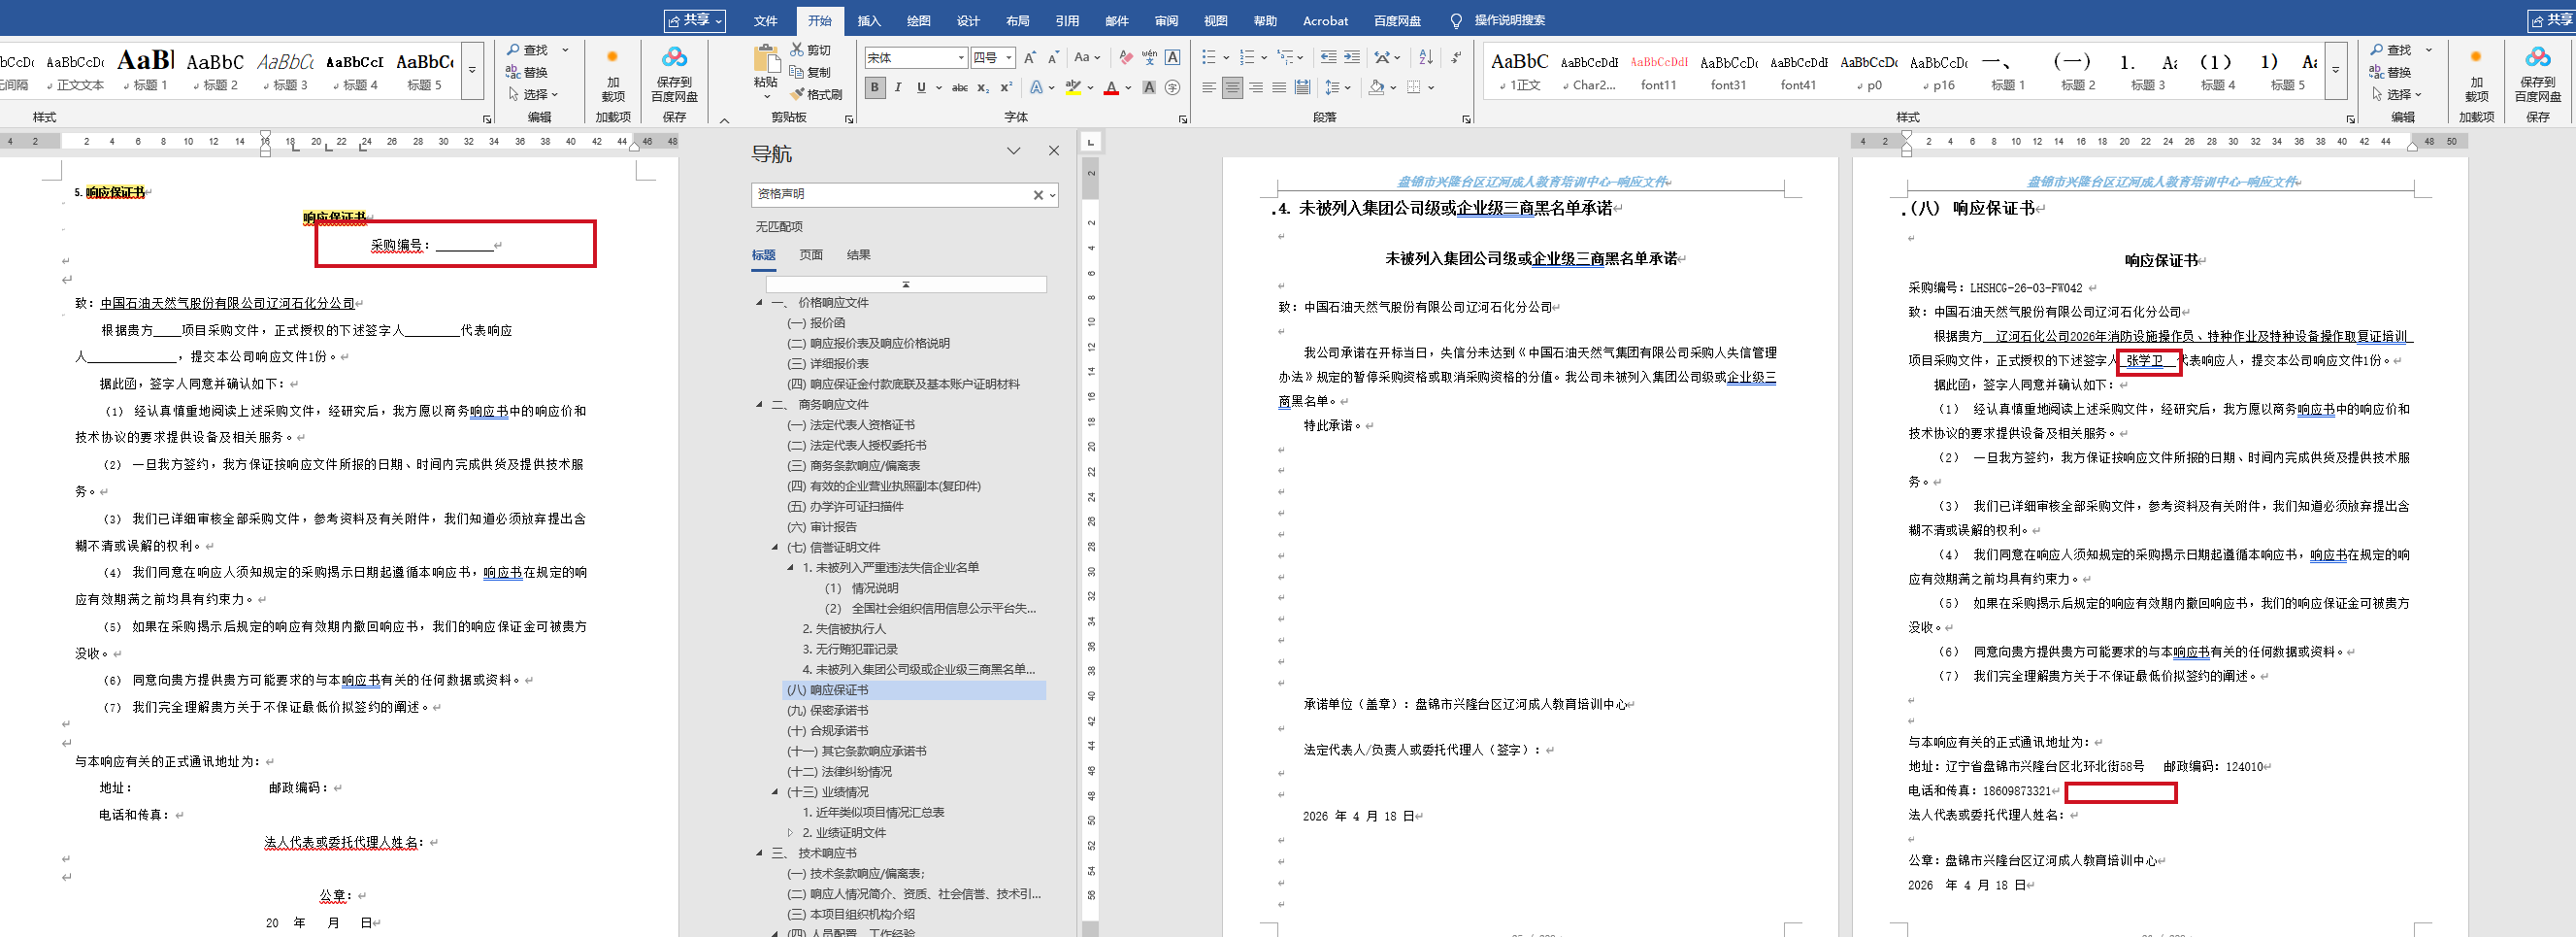
Task: Open the Paragraph dialog launcher in 段落 group
Action: tap(1467, 119)
